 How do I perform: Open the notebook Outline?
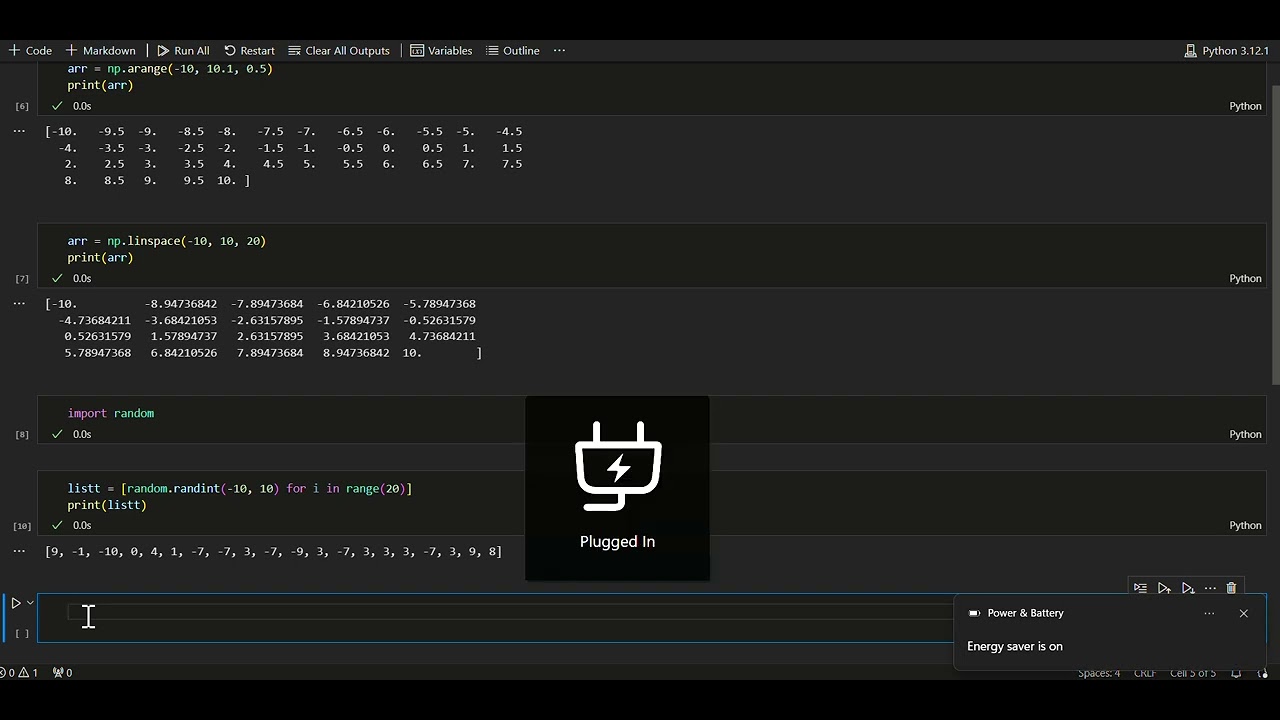coord(513,50)
